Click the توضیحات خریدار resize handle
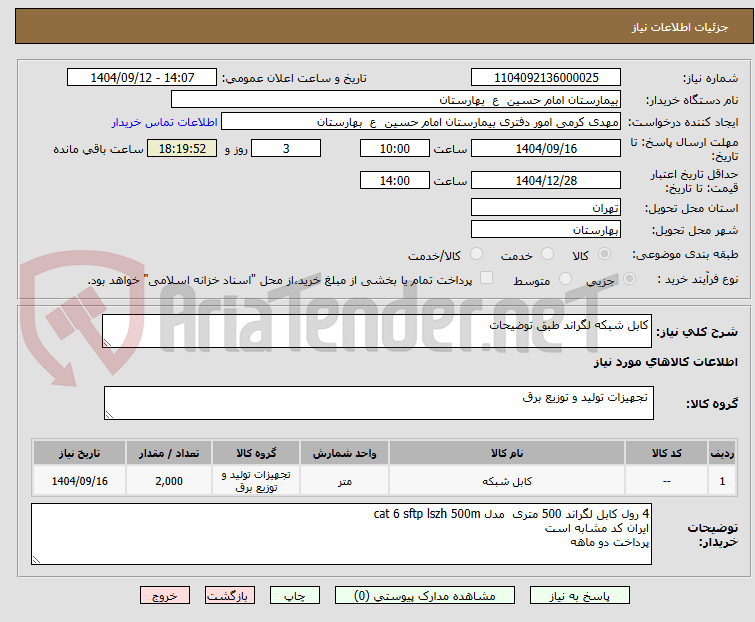The width and height of the screenshot is (755, 622). click(x=37, y=559)
